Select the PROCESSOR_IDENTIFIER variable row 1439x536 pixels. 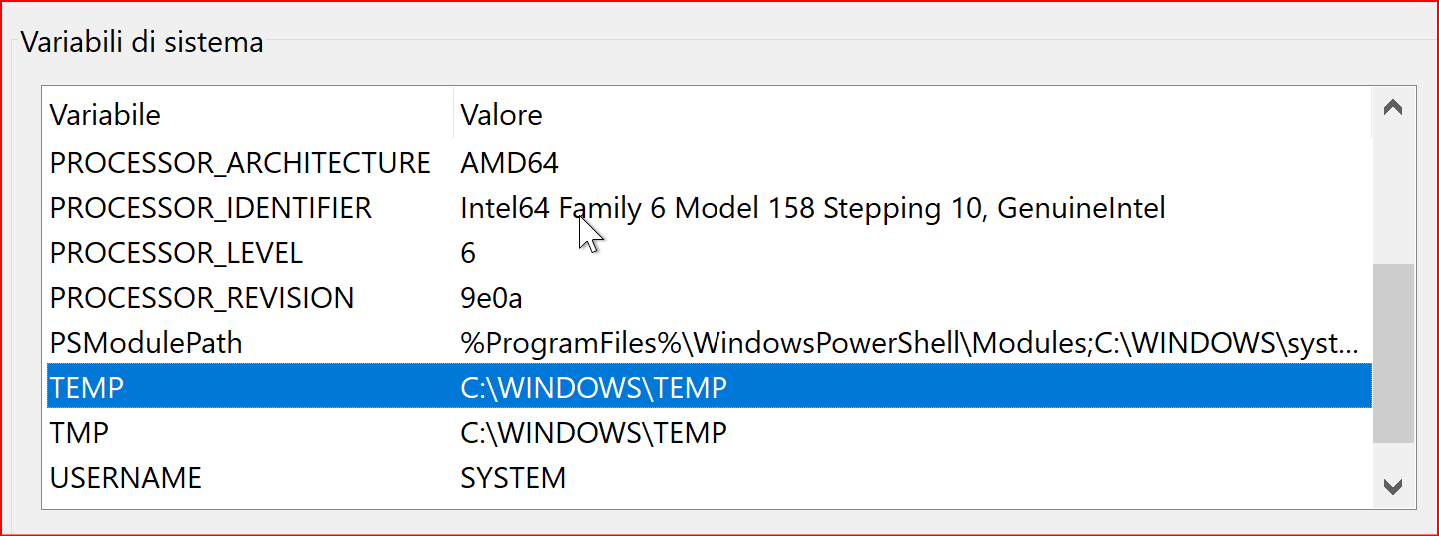point(709,208)
